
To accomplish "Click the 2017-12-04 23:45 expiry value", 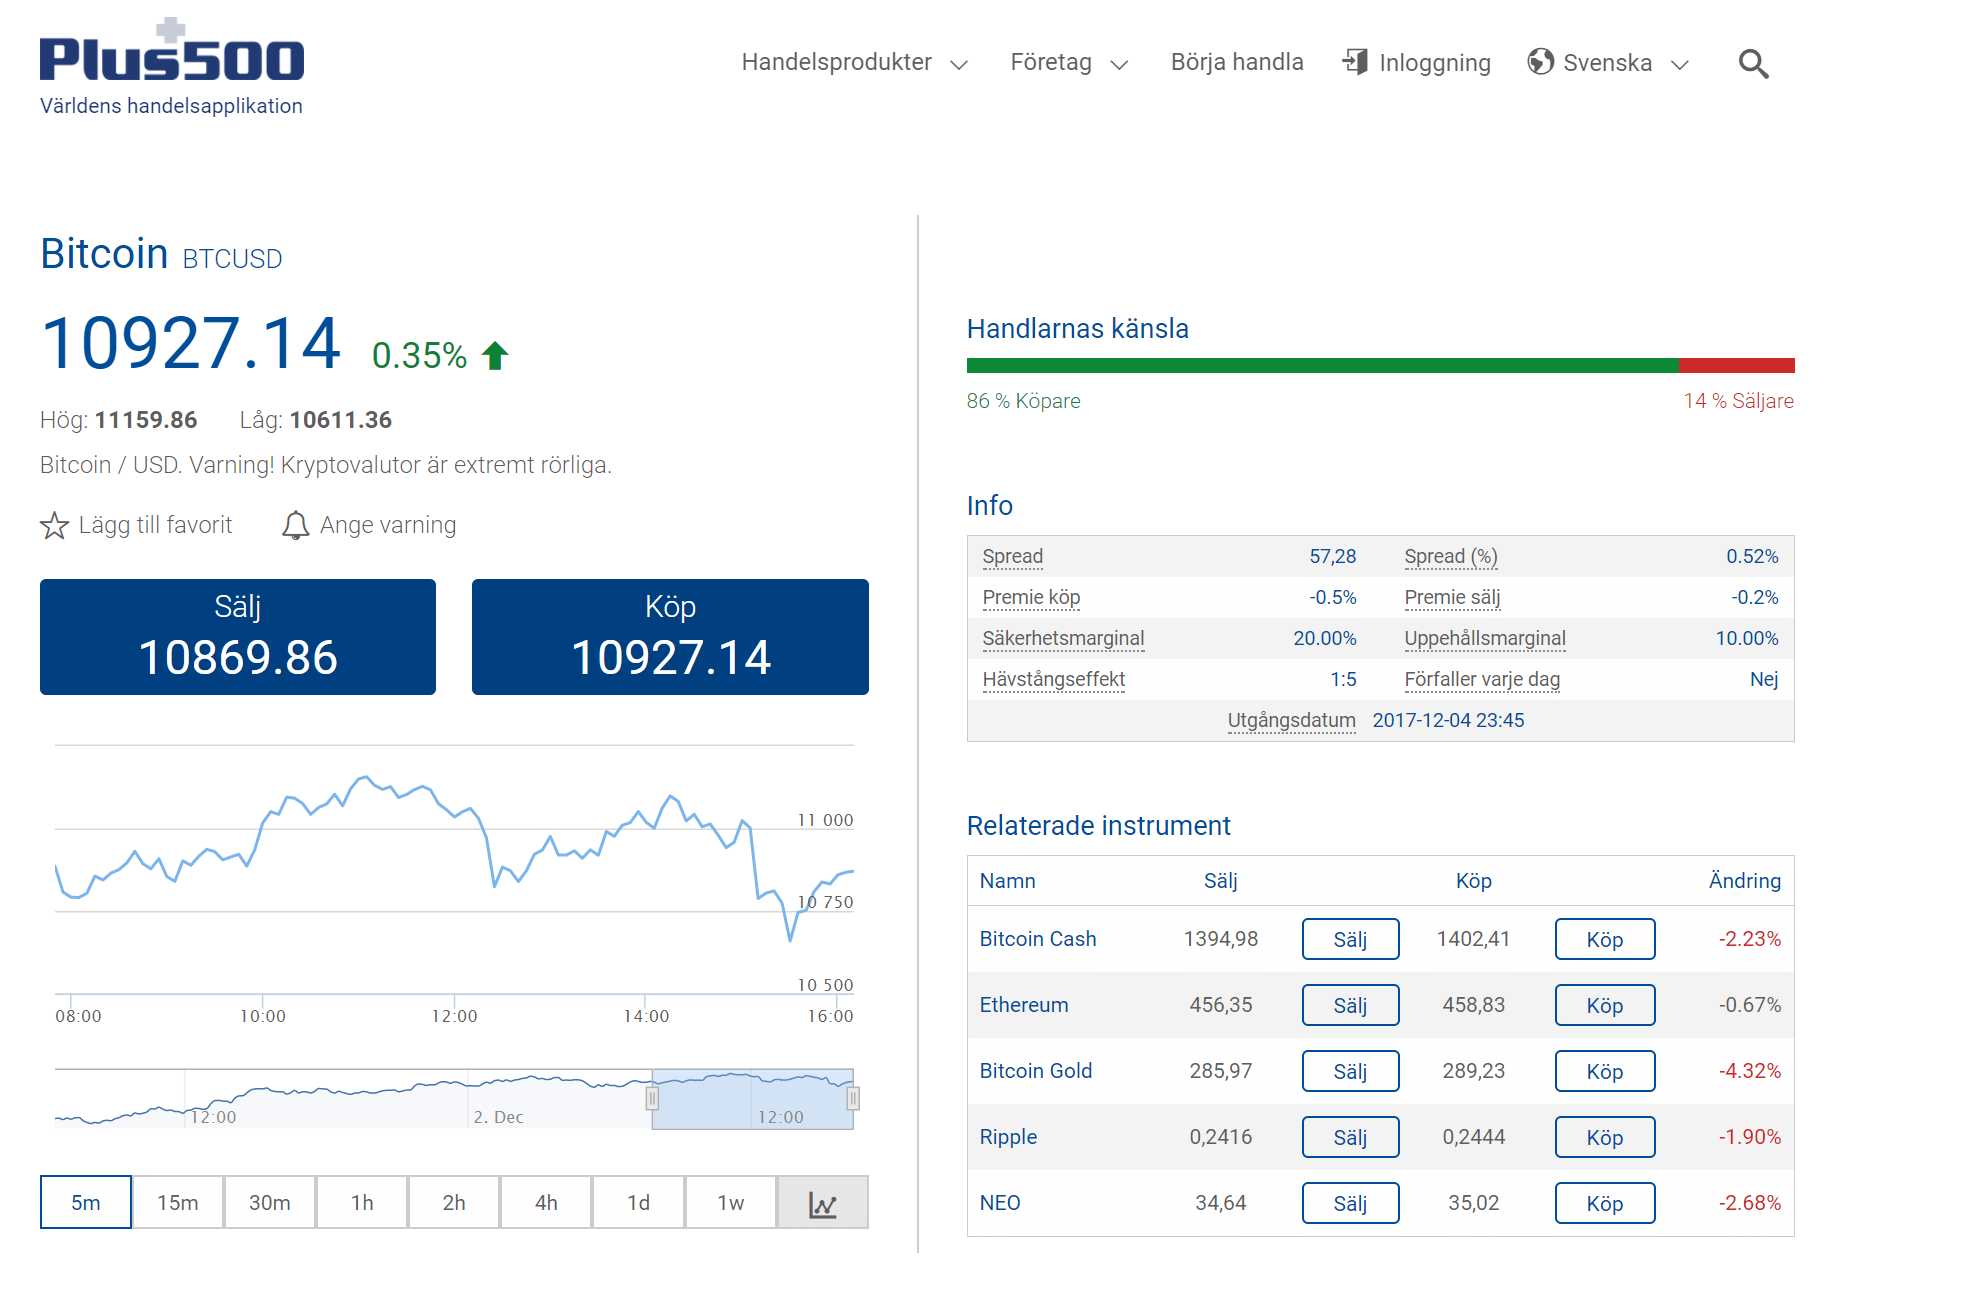I will 1448,720.
